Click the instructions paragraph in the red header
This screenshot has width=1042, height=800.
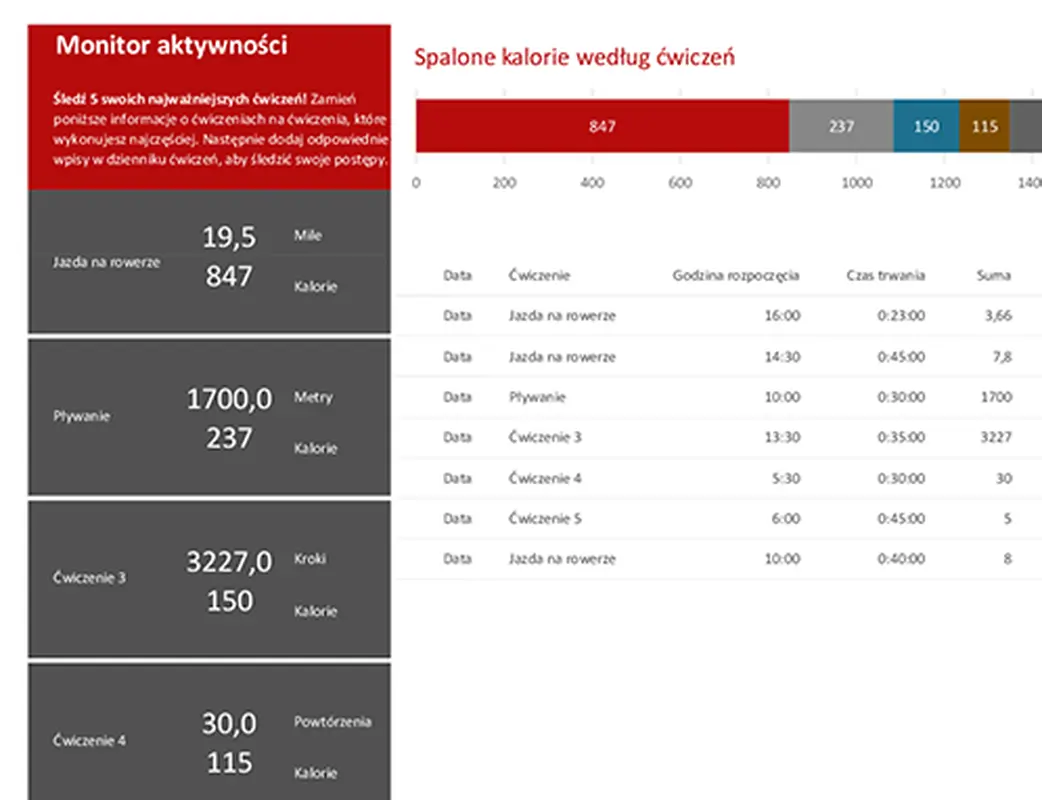[220, 130]
